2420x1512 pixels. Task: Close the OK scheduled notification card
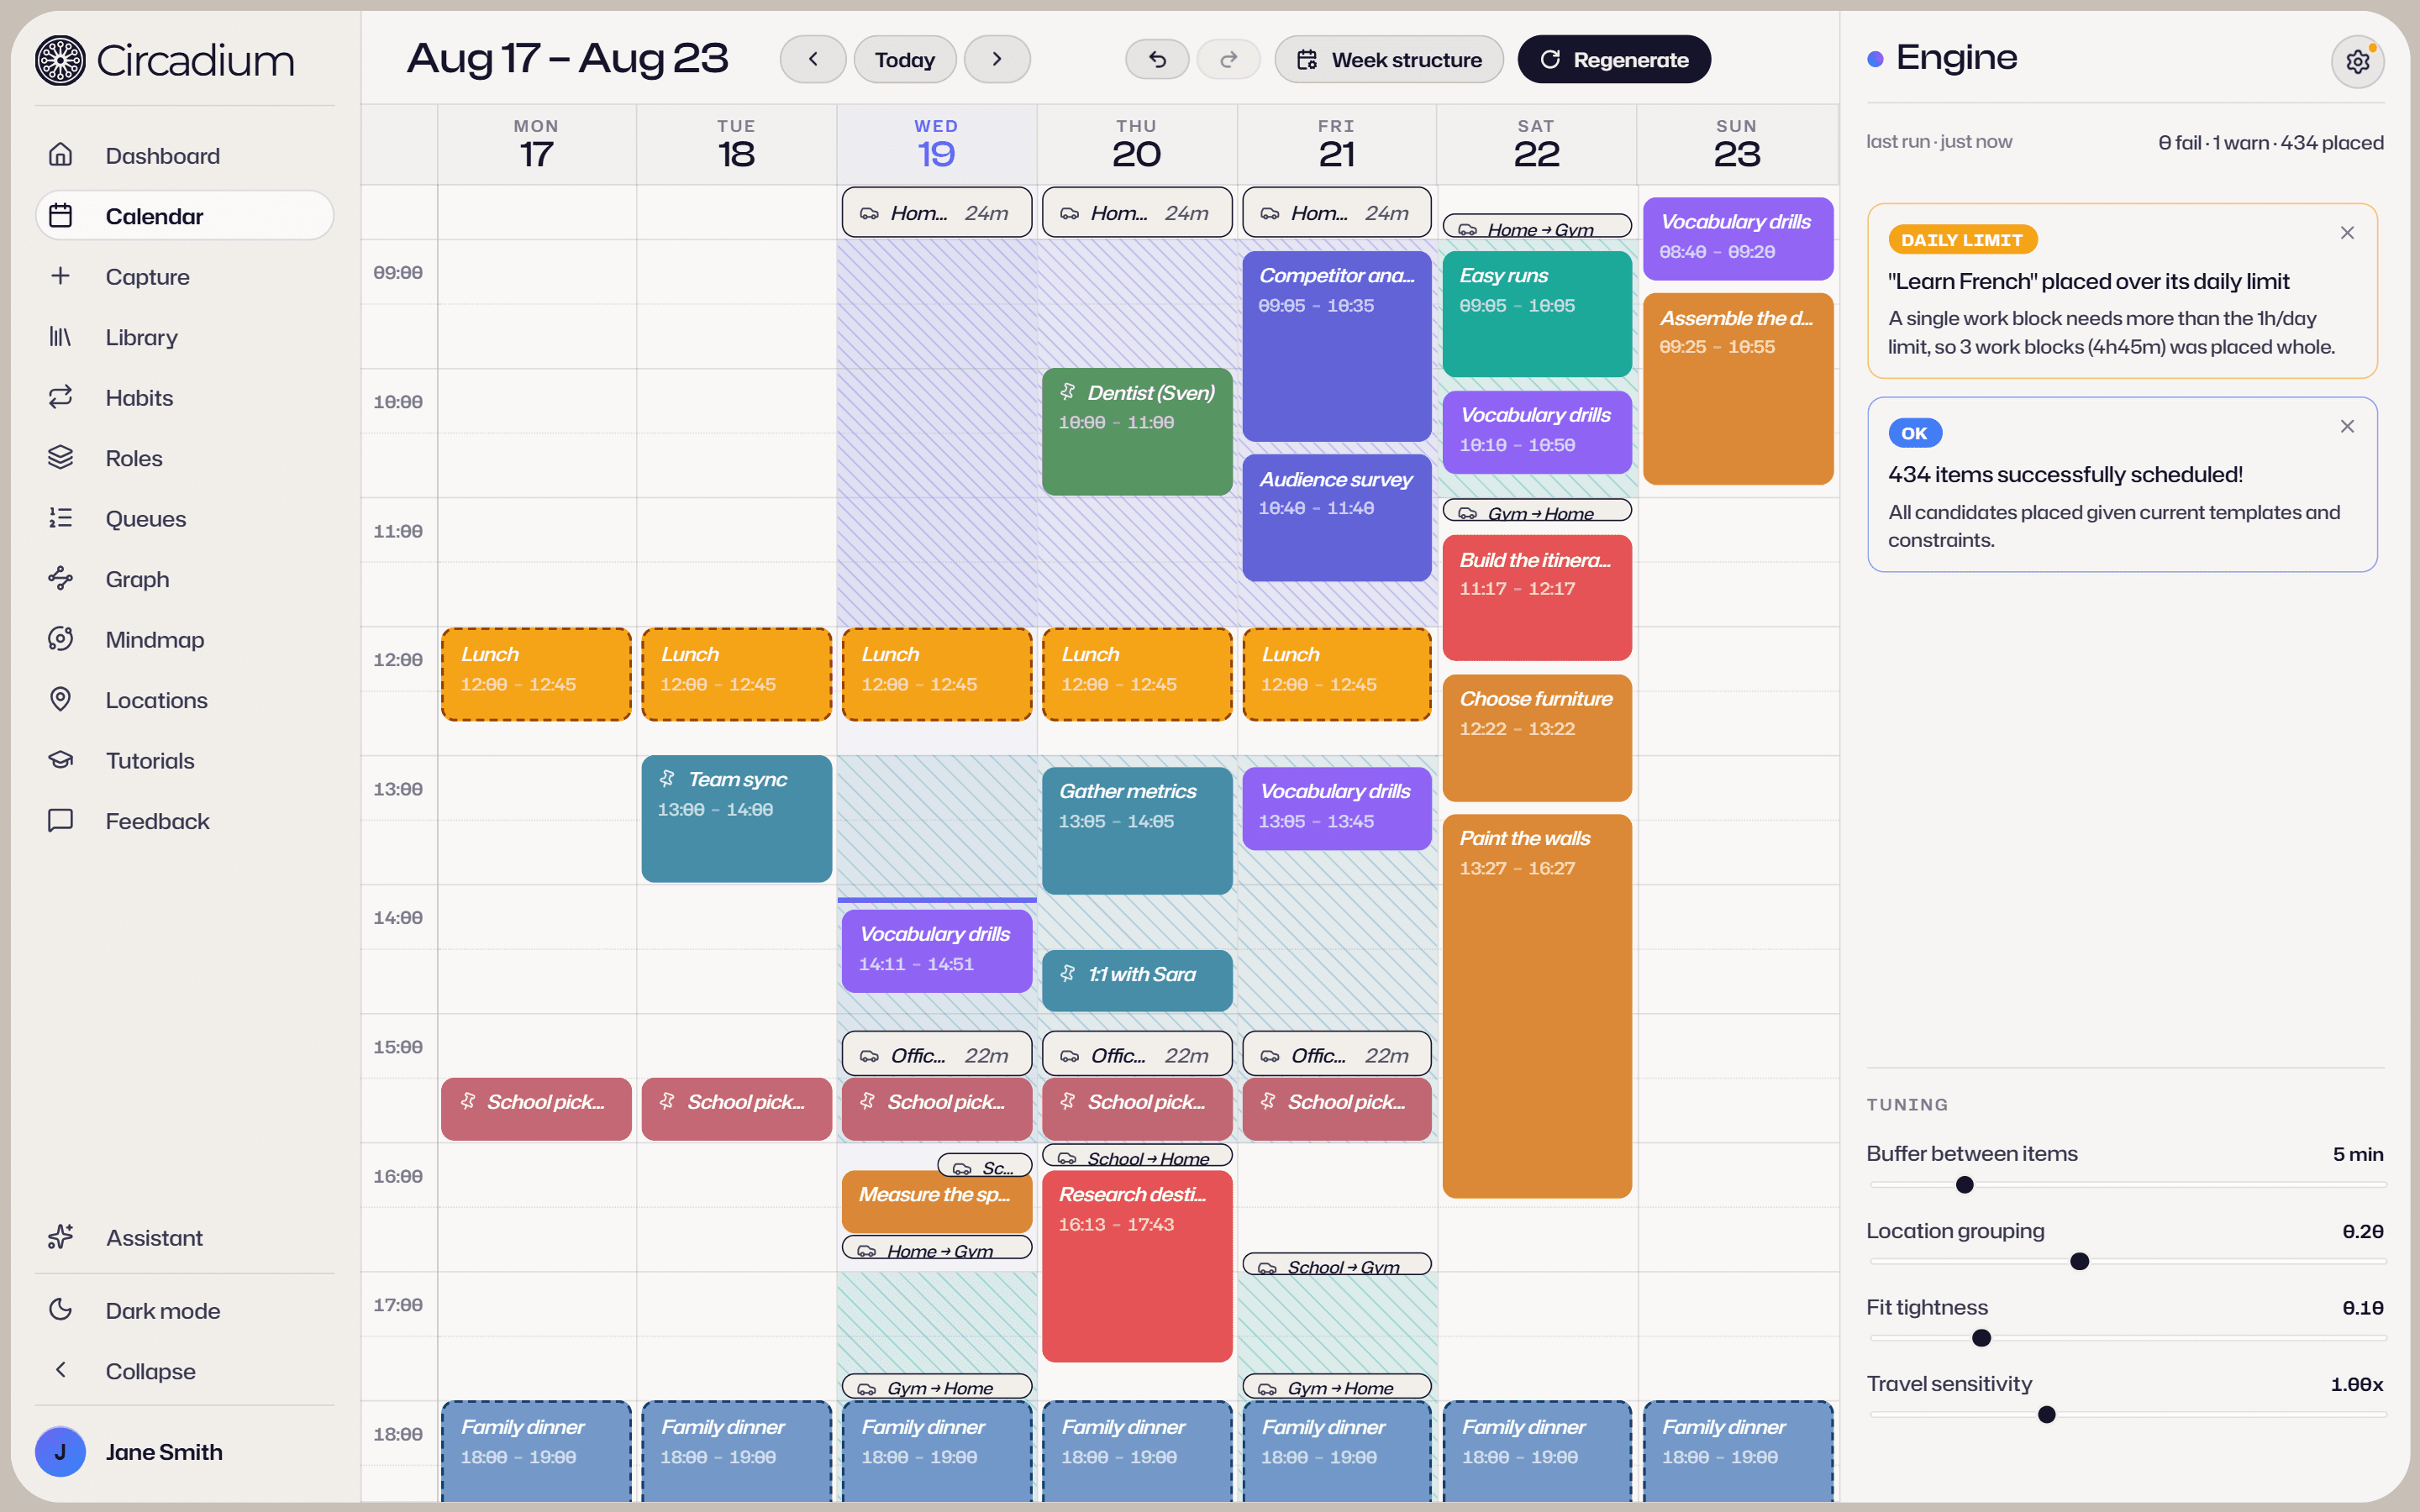click(2347, 426)
